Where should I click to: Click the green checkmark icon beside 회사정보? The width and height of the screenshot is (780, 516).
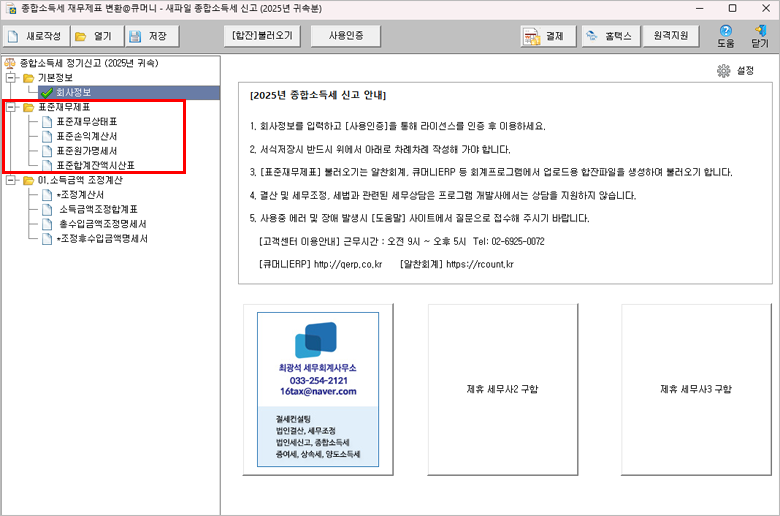click(47, 93)
